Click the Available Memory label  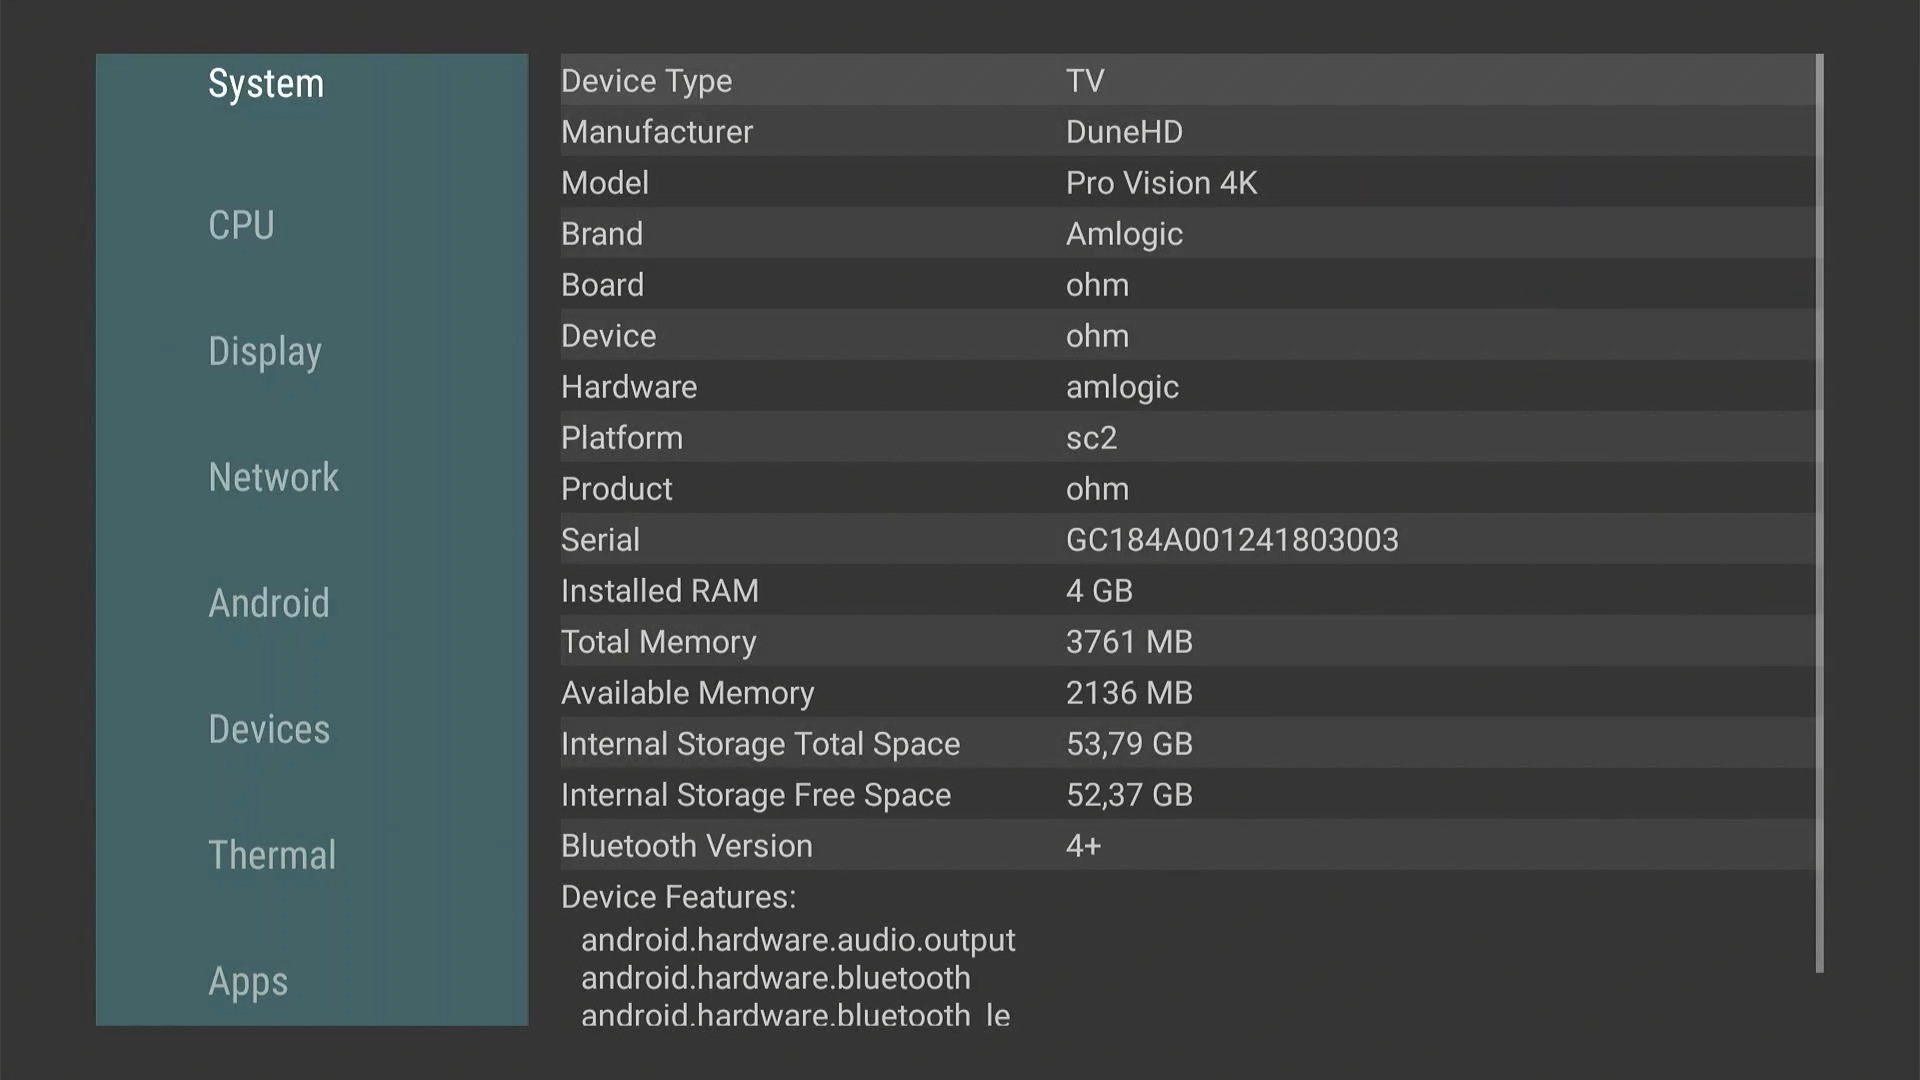pos(688,693)
